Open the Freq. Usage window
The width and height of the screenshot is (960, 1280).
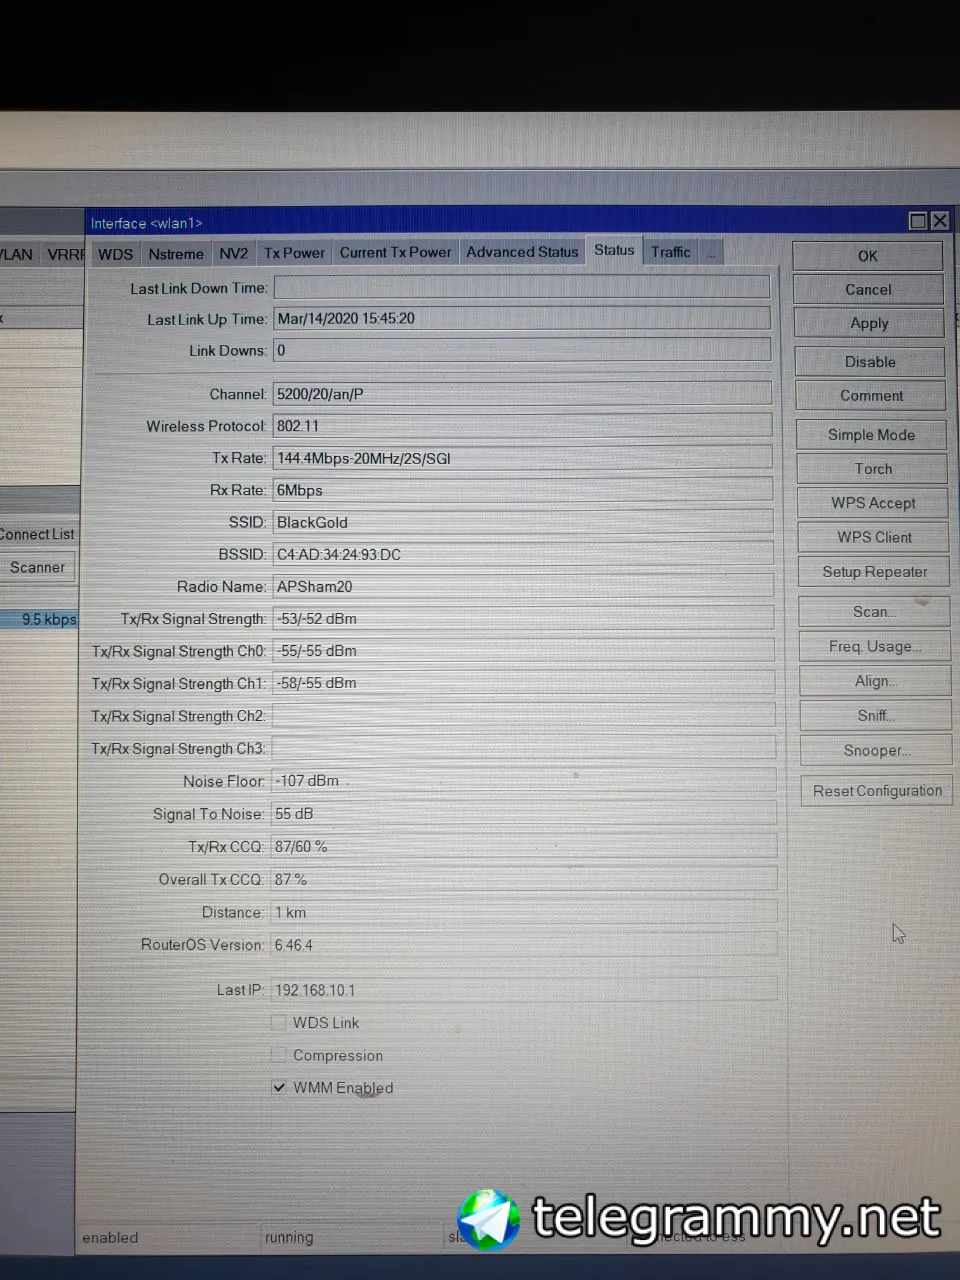point(875,647)
